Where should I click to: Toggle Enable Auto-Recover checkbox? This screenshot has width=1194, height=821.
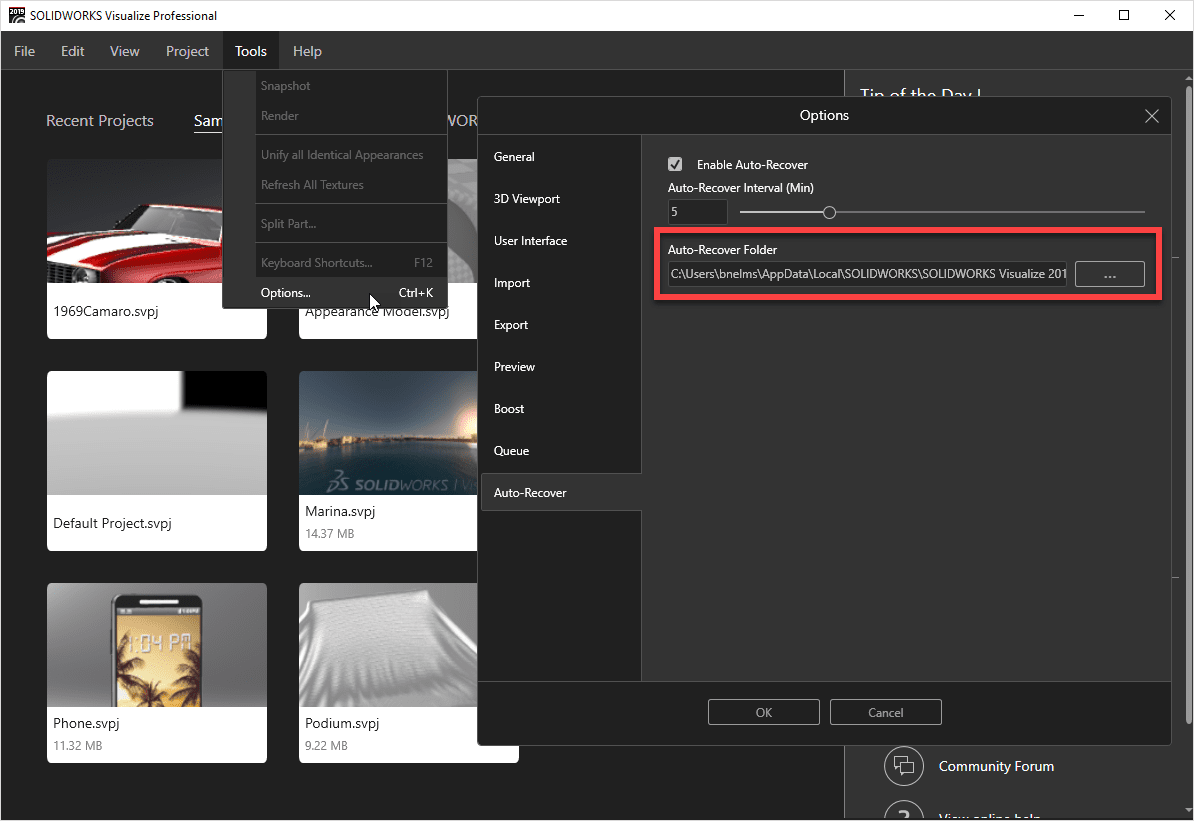click(x=675, y=165)
